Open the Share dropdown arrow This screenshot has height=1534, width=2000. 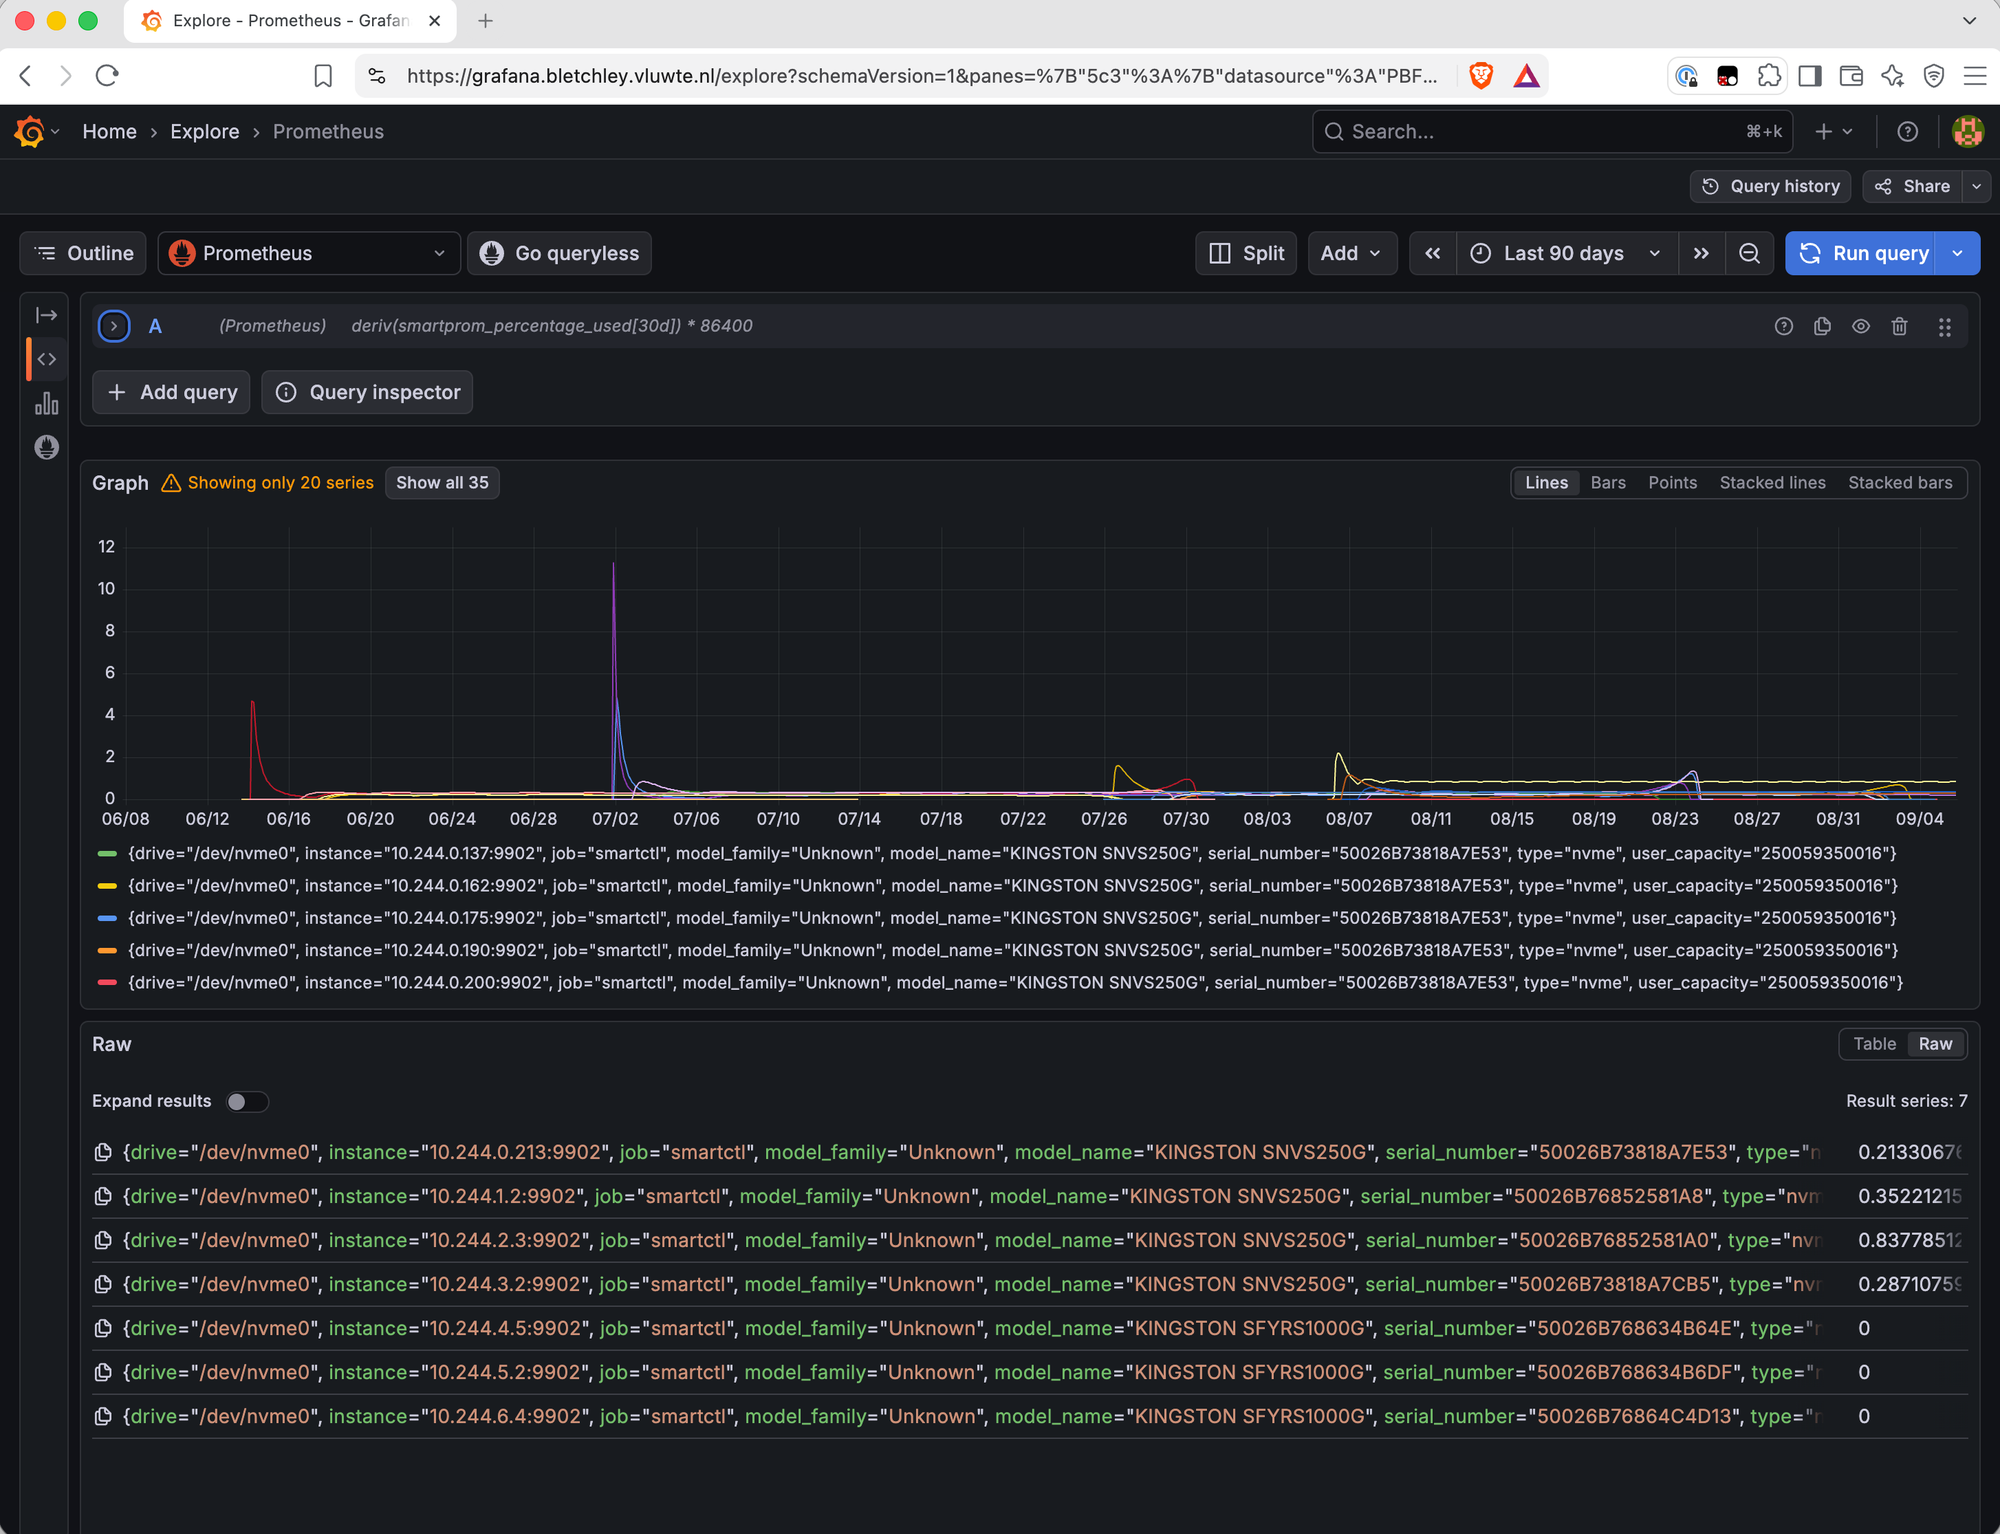[x=1976, y=186]
